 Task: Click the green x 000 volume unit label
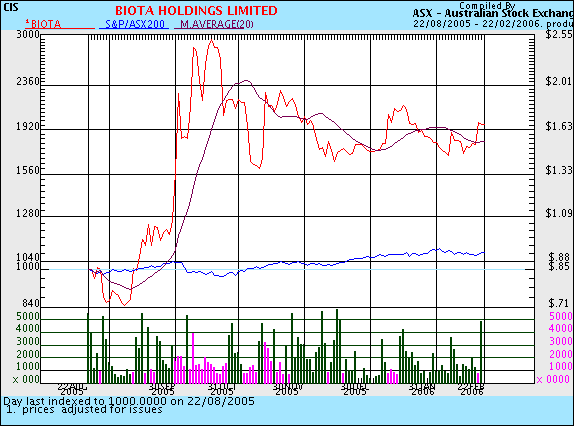tap(26, 380)
